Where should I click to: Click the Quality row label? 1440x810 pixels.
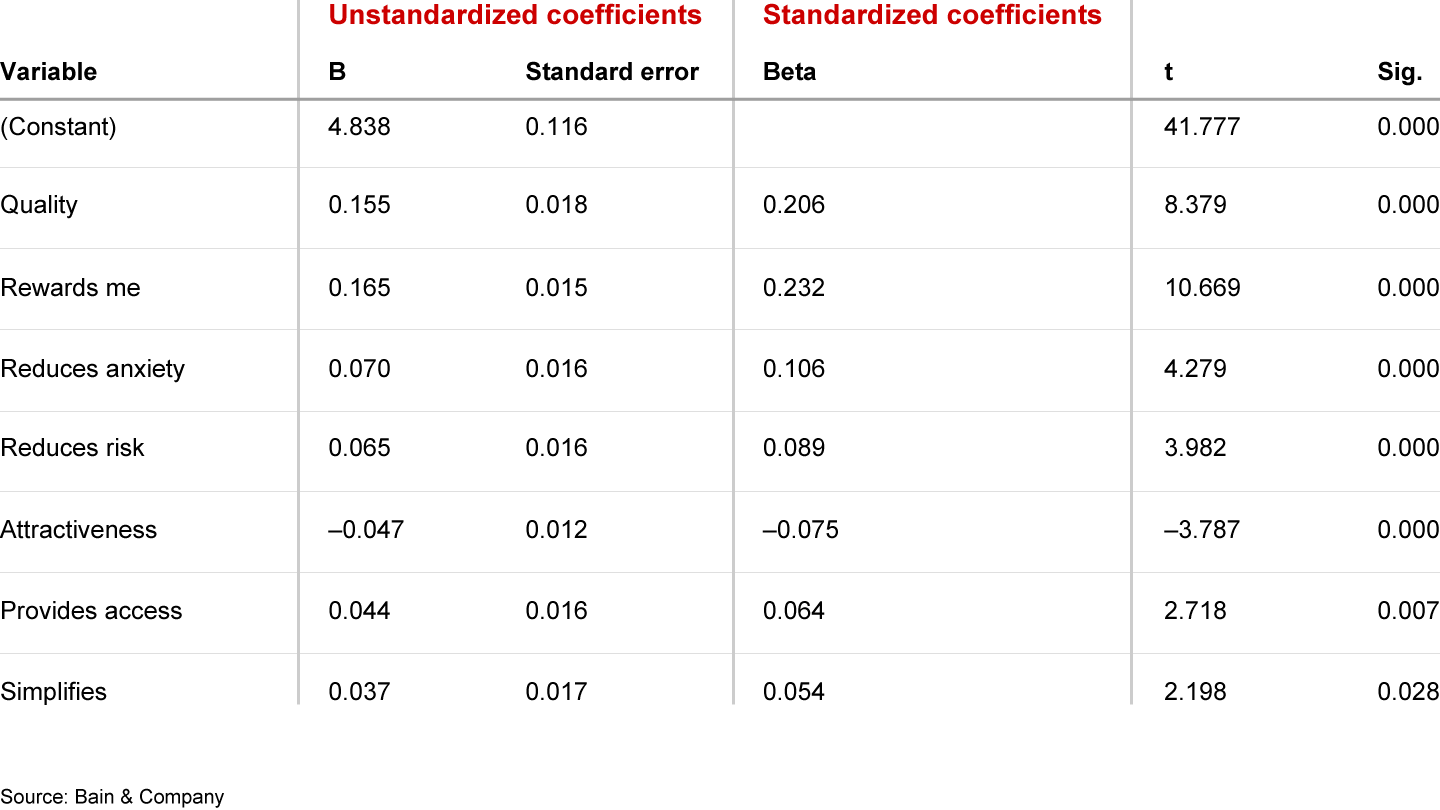point(39,205)
